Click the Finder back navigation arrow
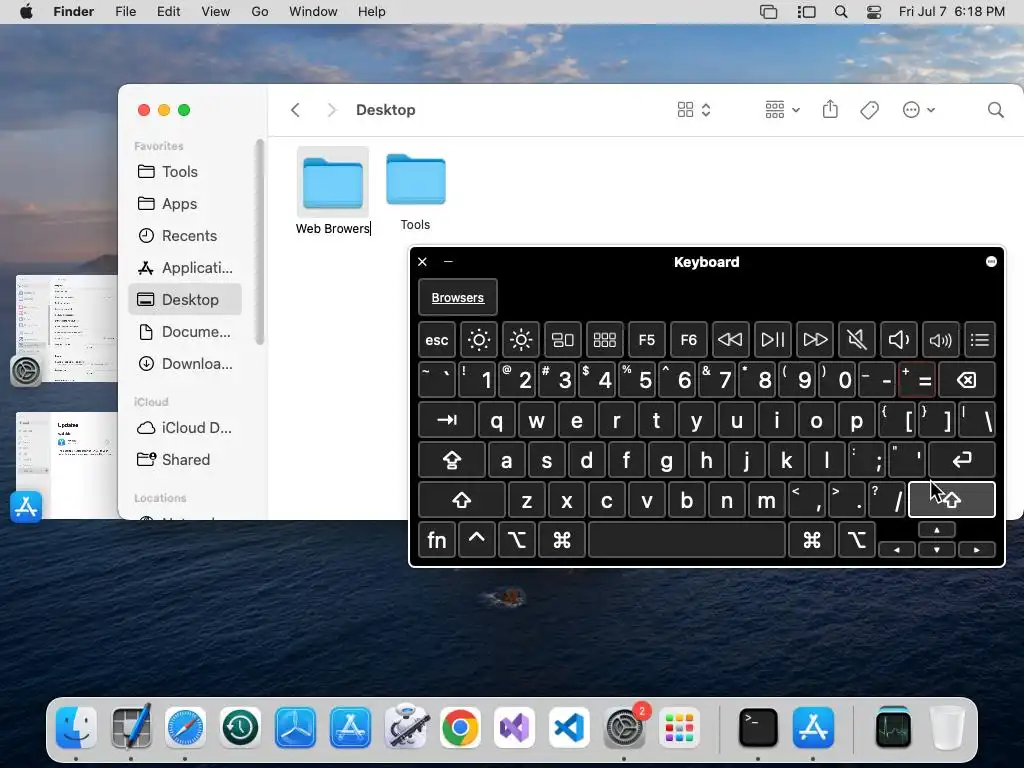The height and width of the screenshot is (768, 1024). coord(295,110)
